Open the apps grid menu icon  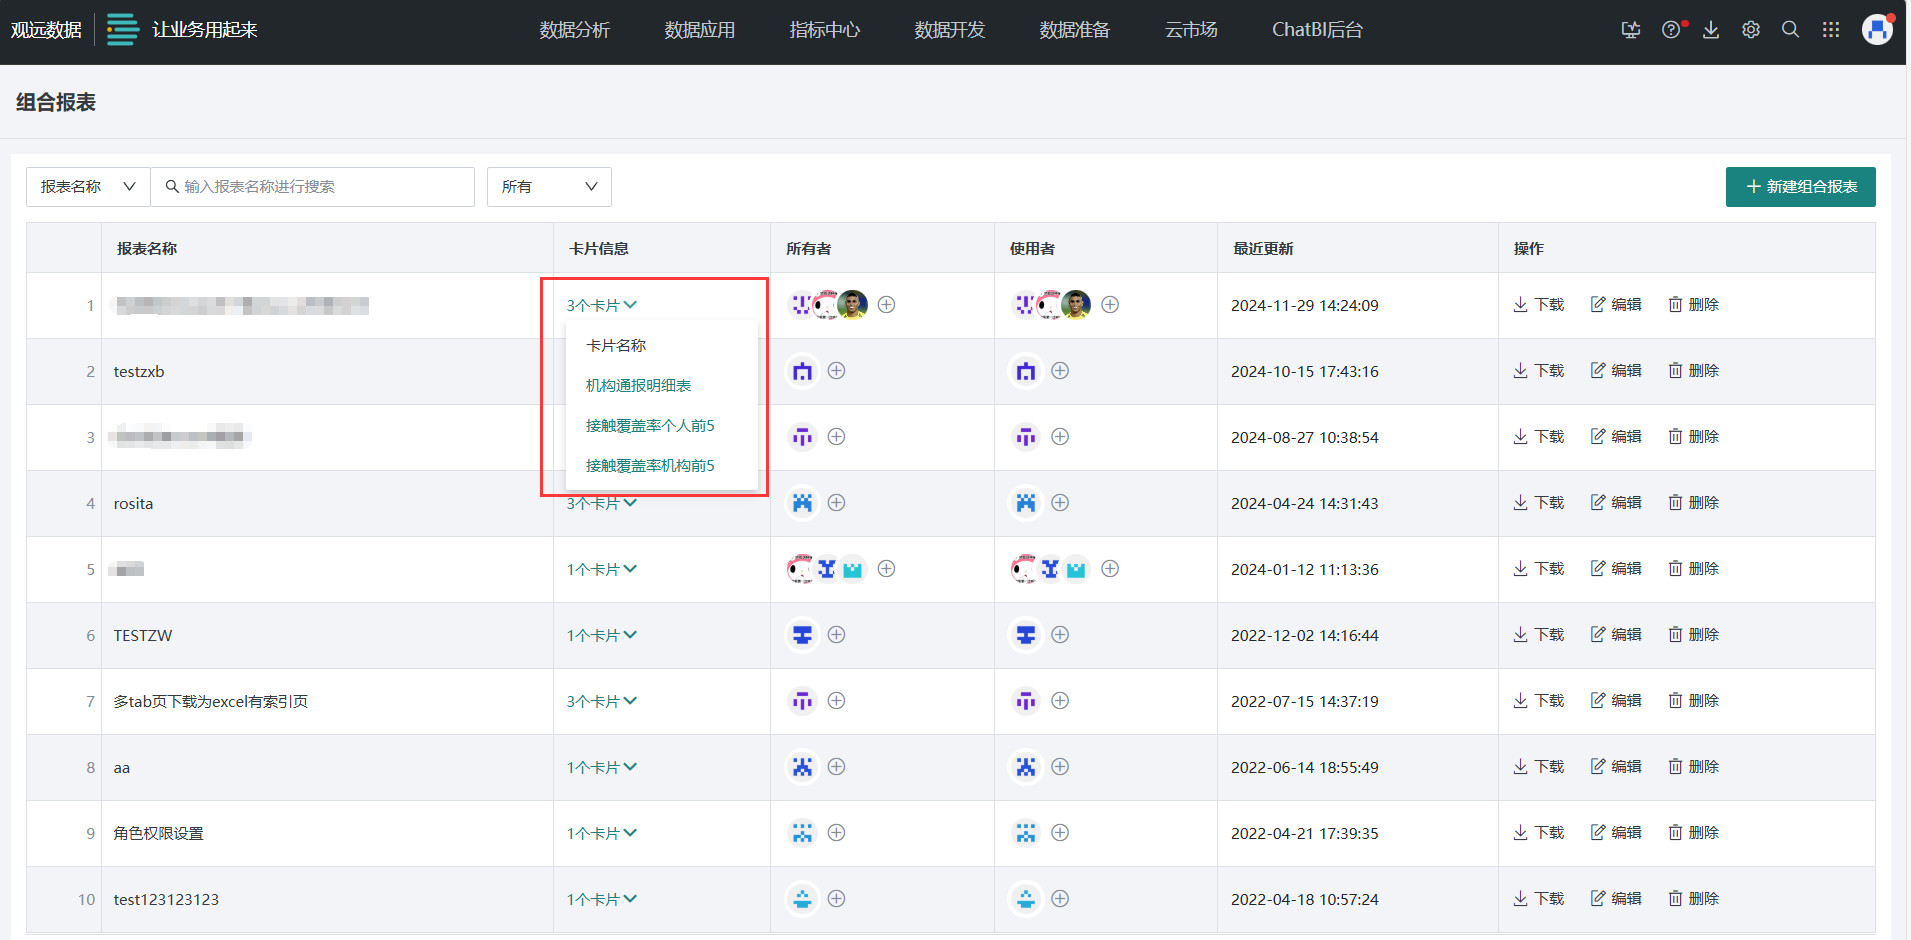click(x=1830, y=30)
